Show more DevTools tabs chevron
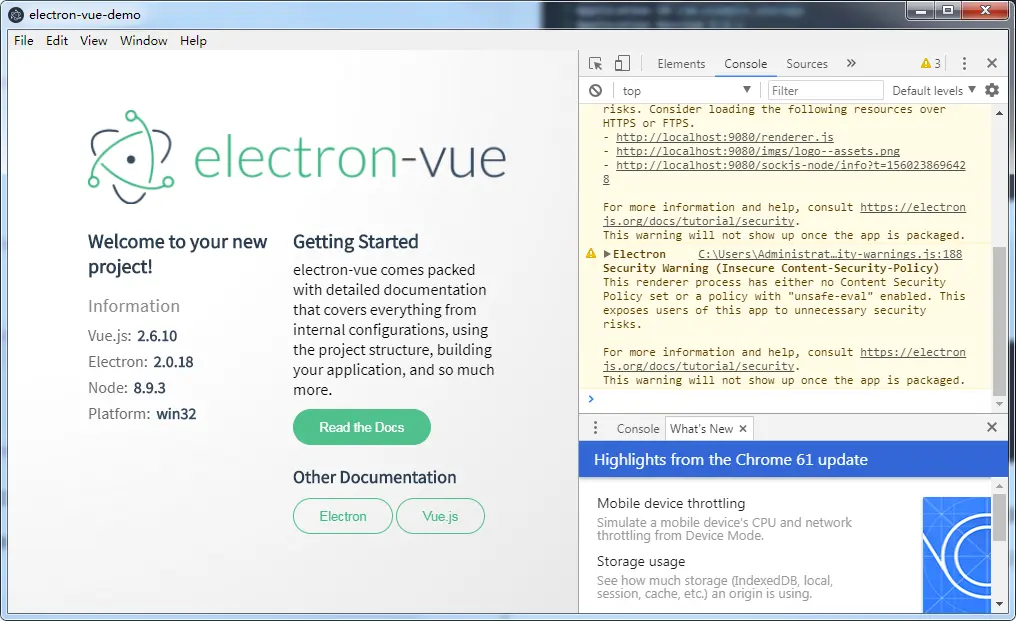Viewport: 1016px width, 621px height. [x=851, y=63]
